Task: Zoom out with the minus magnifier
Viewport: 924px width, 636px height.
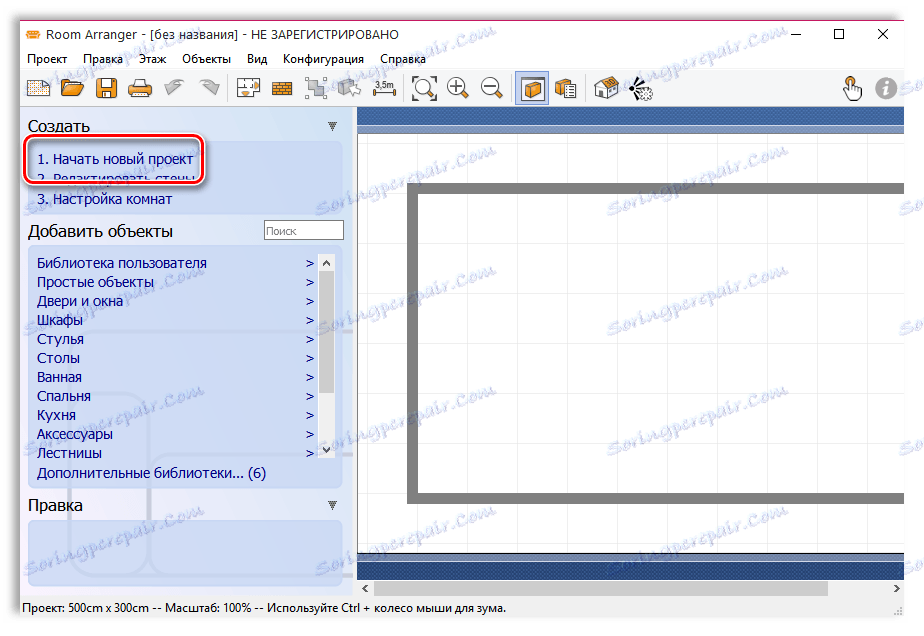Action: (491, 88)
